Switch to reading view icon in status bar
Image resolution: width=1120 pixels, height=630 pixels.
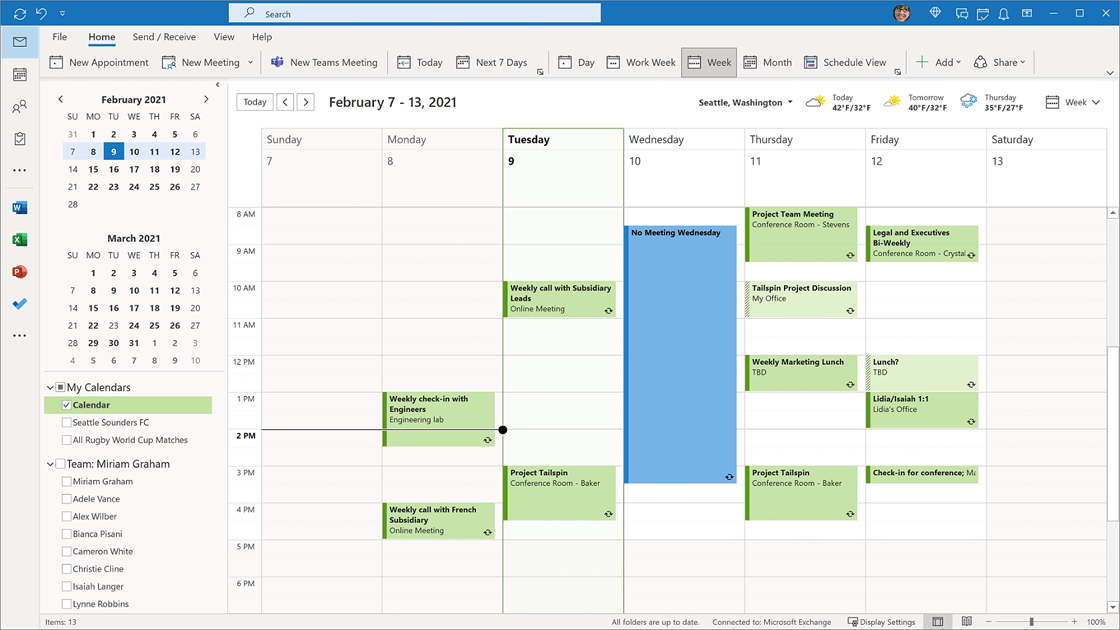pos(966,622)
